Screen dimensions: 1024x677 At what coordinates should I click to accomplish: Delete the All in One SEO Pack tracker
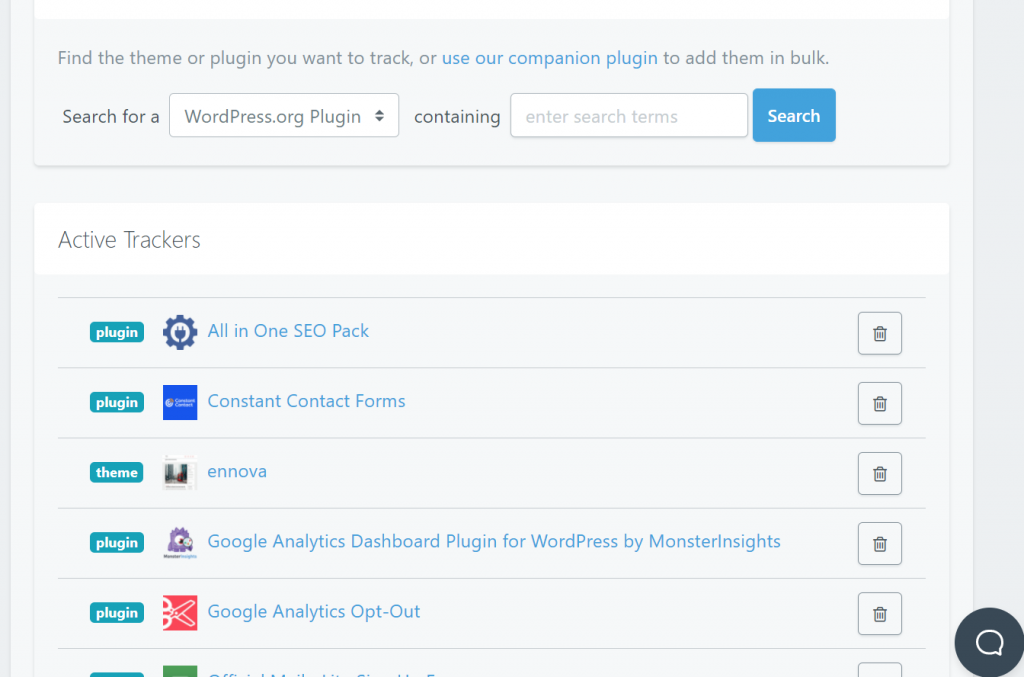coord(880,334)
